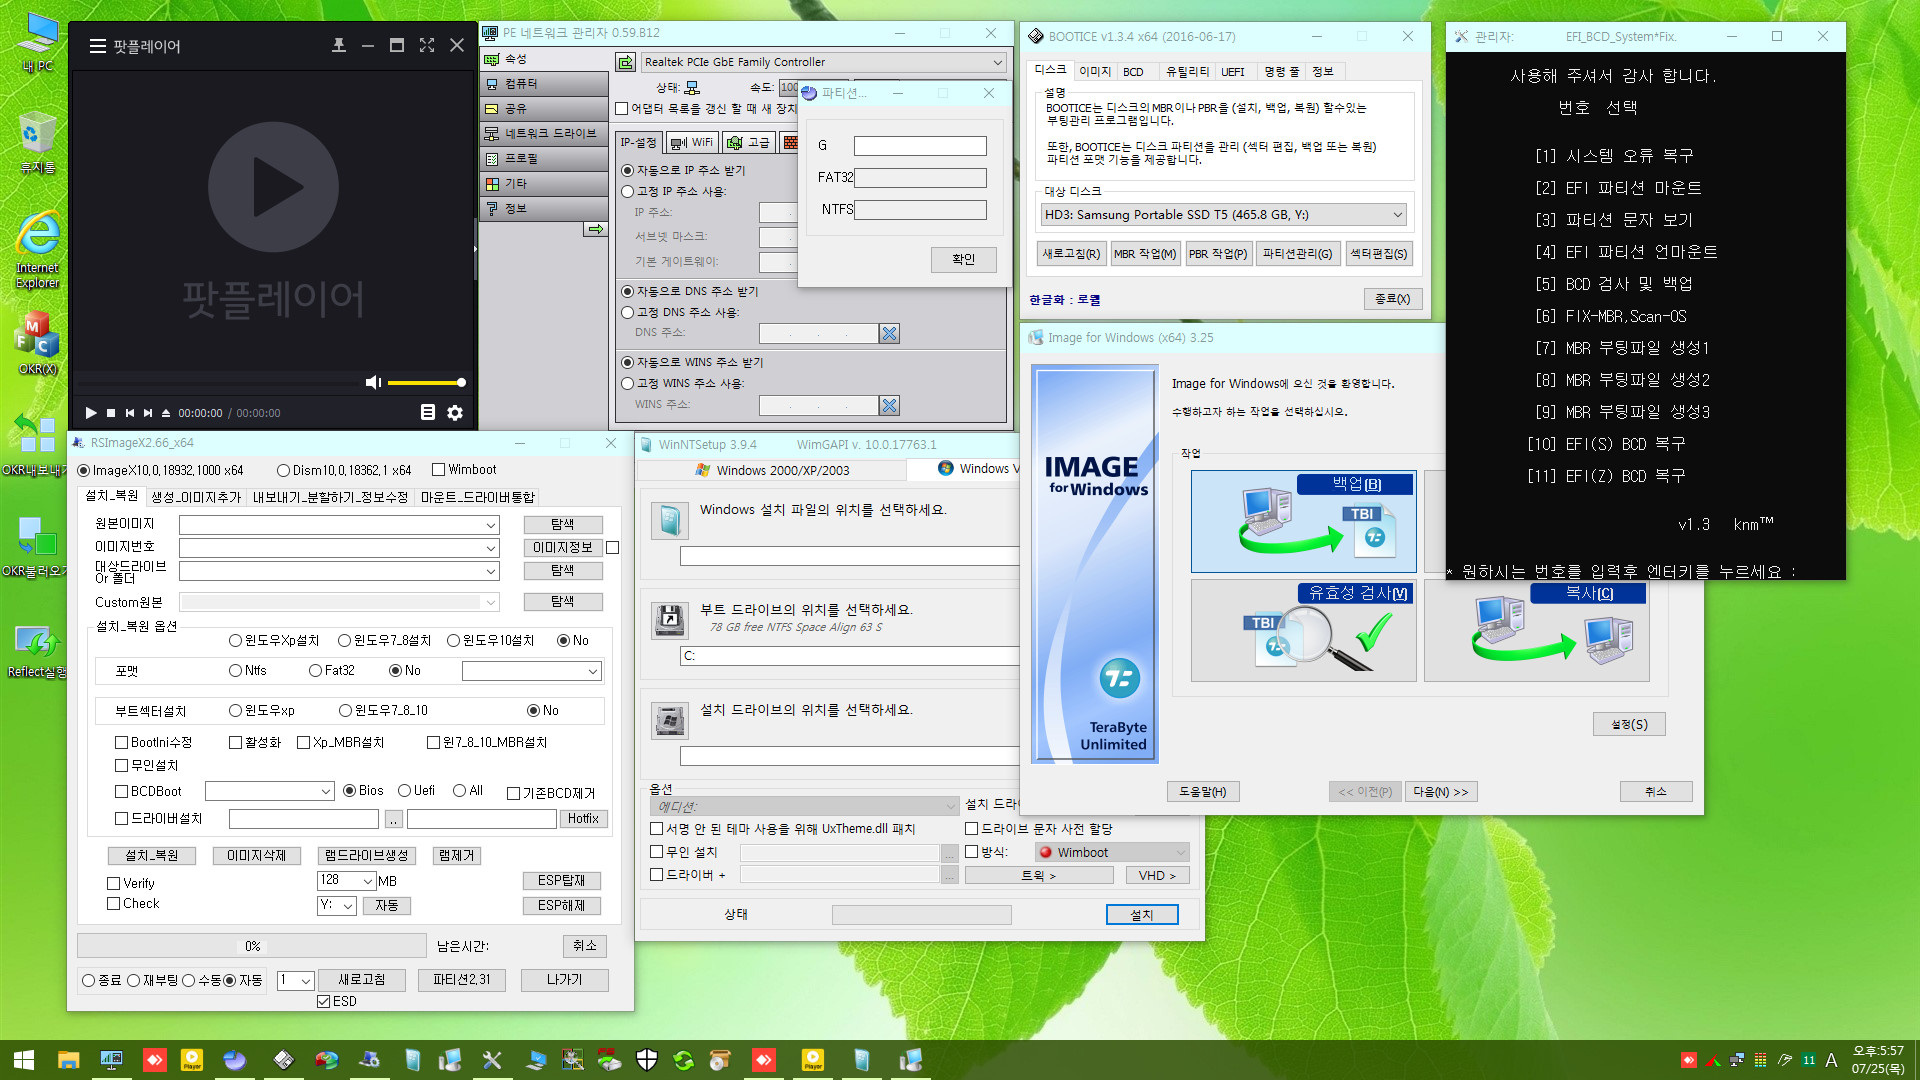Adjust the PotPlayer volume slider
Screen dimensions: 1920x1080
[x=426, y=382]
